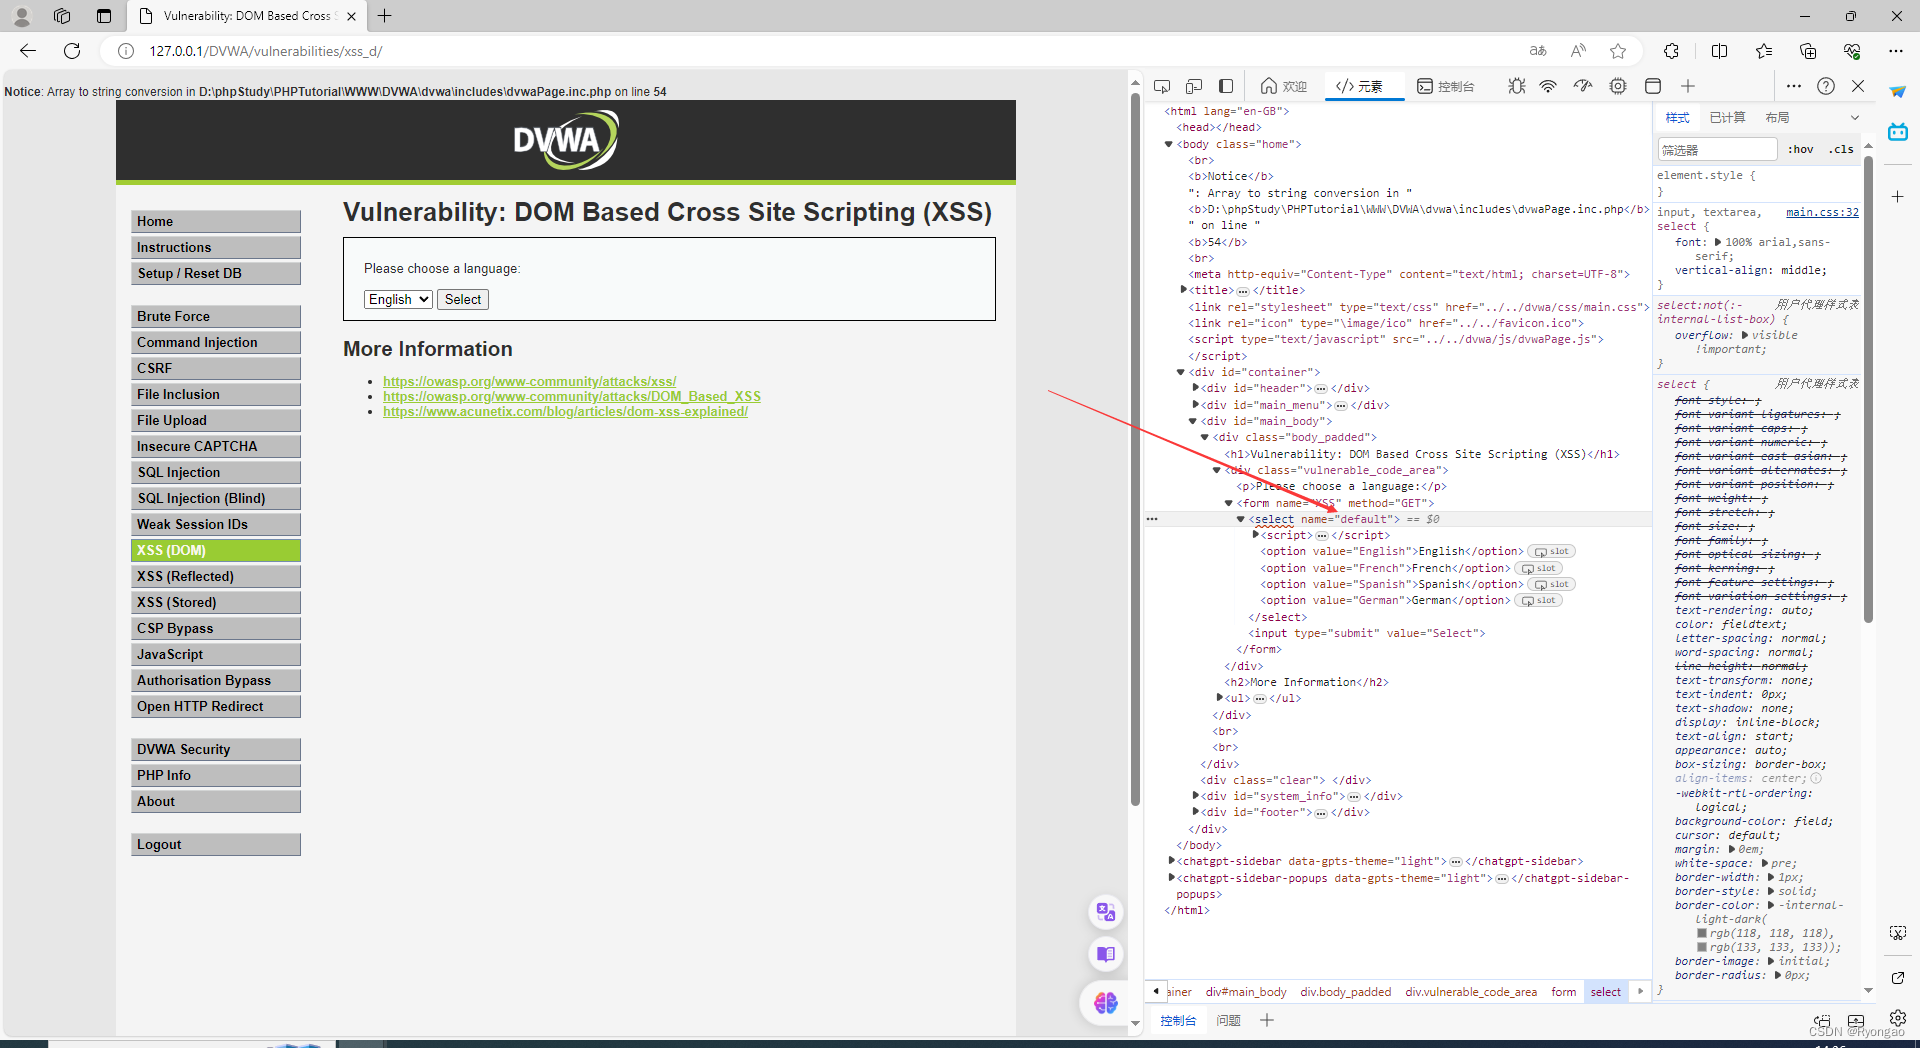Add another tool with DevTools plus icon

tap(1688, 86)
